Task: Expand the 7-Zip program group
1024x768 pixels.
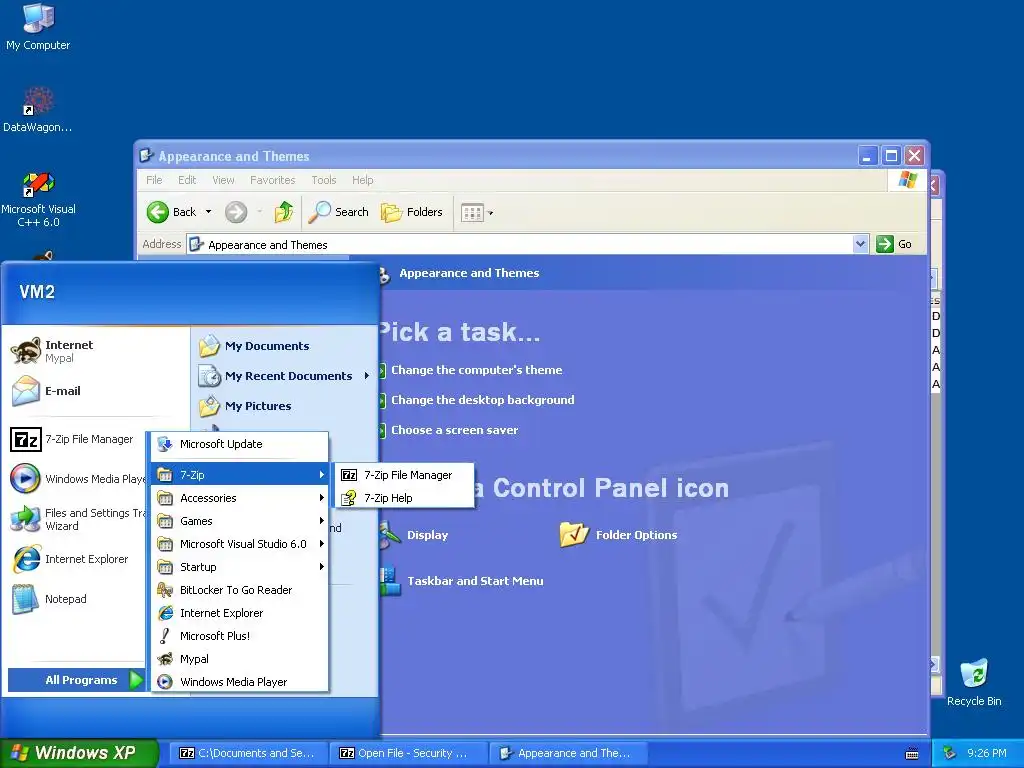Action: 240,475
